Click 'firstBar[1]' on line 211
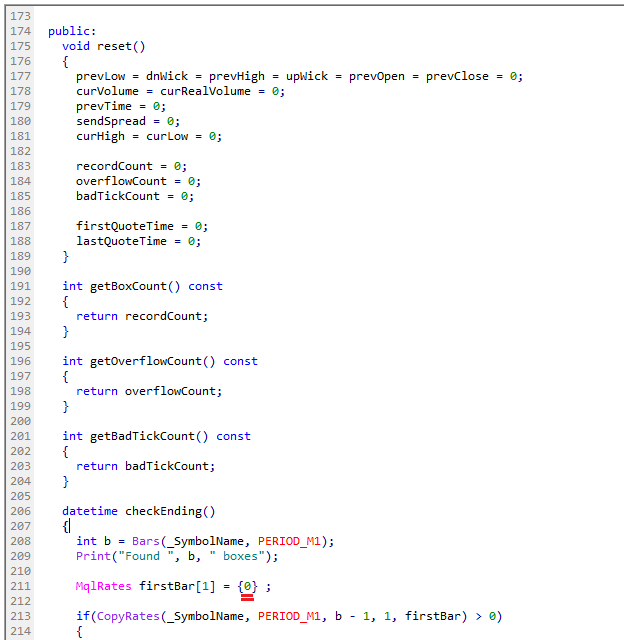 point(177,586)
